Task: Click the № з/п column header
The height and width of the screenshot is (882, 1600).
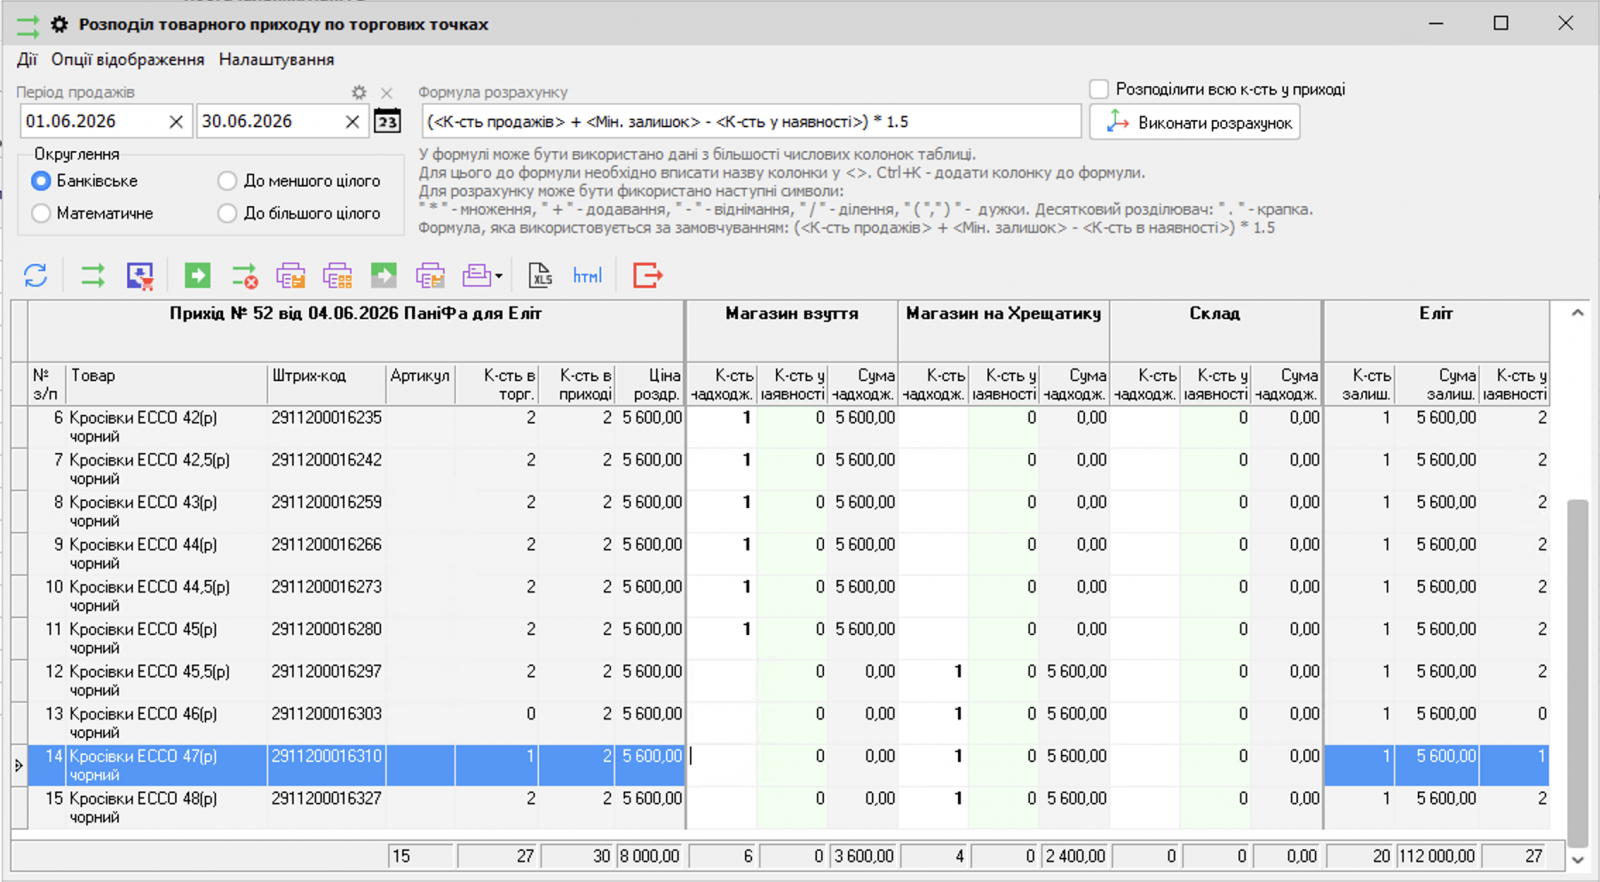Action: pos(47,384)
